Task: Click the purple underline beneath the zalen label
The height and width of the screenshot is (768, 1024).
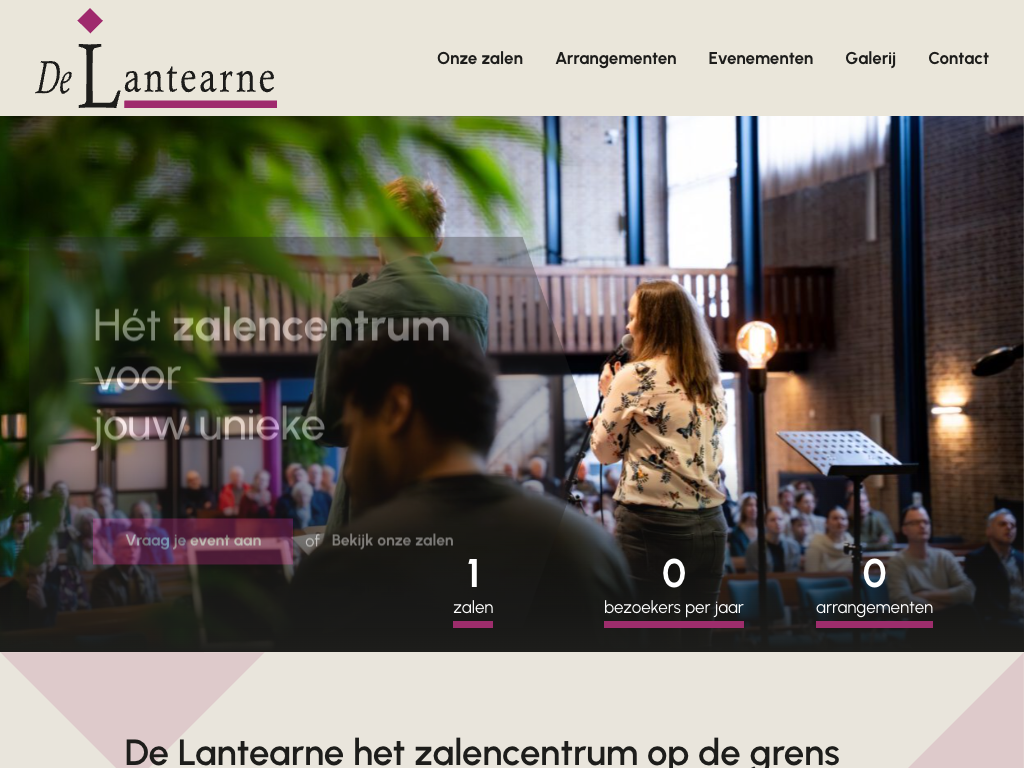Action: point(473,625)
